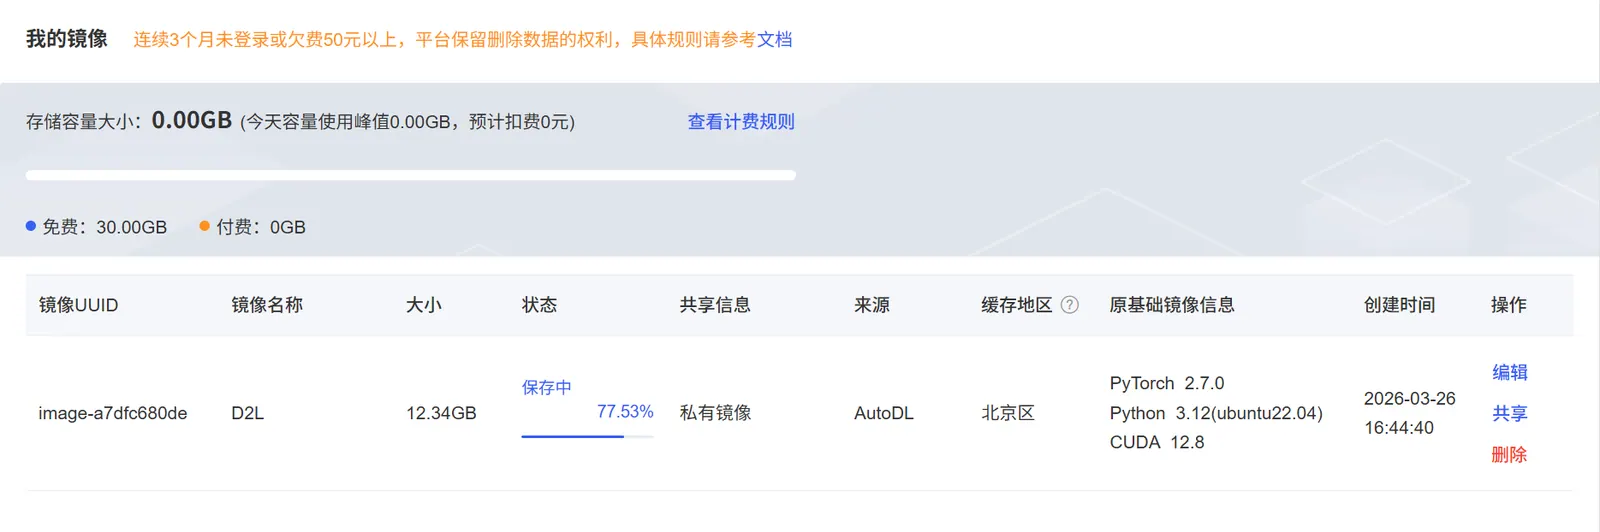Click the D2L image name

(x=248, y=413)
